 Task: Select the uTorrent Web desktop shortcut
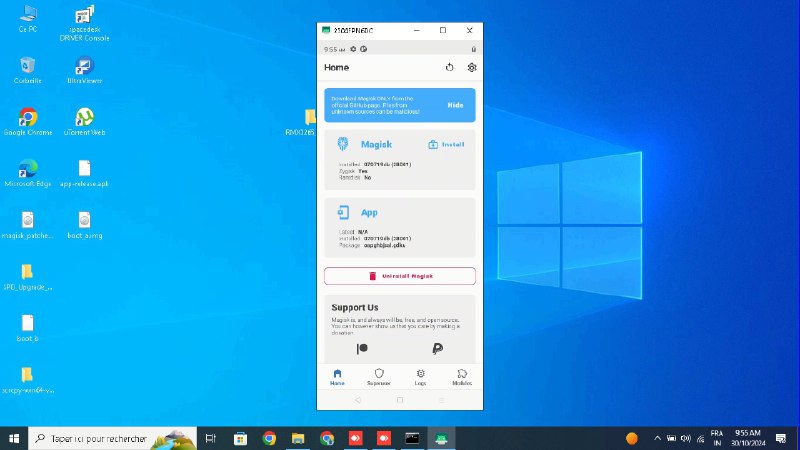tap(84, 121)
